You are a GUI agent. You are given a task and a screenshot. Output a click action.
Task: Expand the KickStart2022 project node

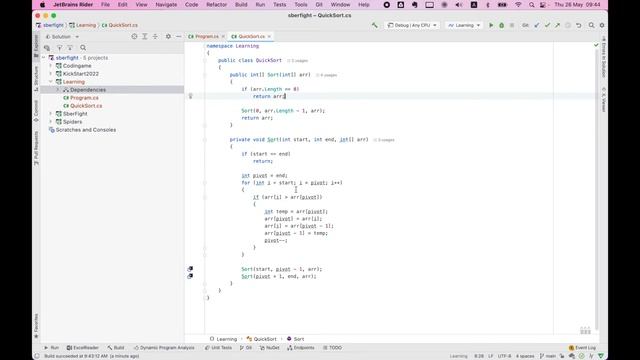51,74
